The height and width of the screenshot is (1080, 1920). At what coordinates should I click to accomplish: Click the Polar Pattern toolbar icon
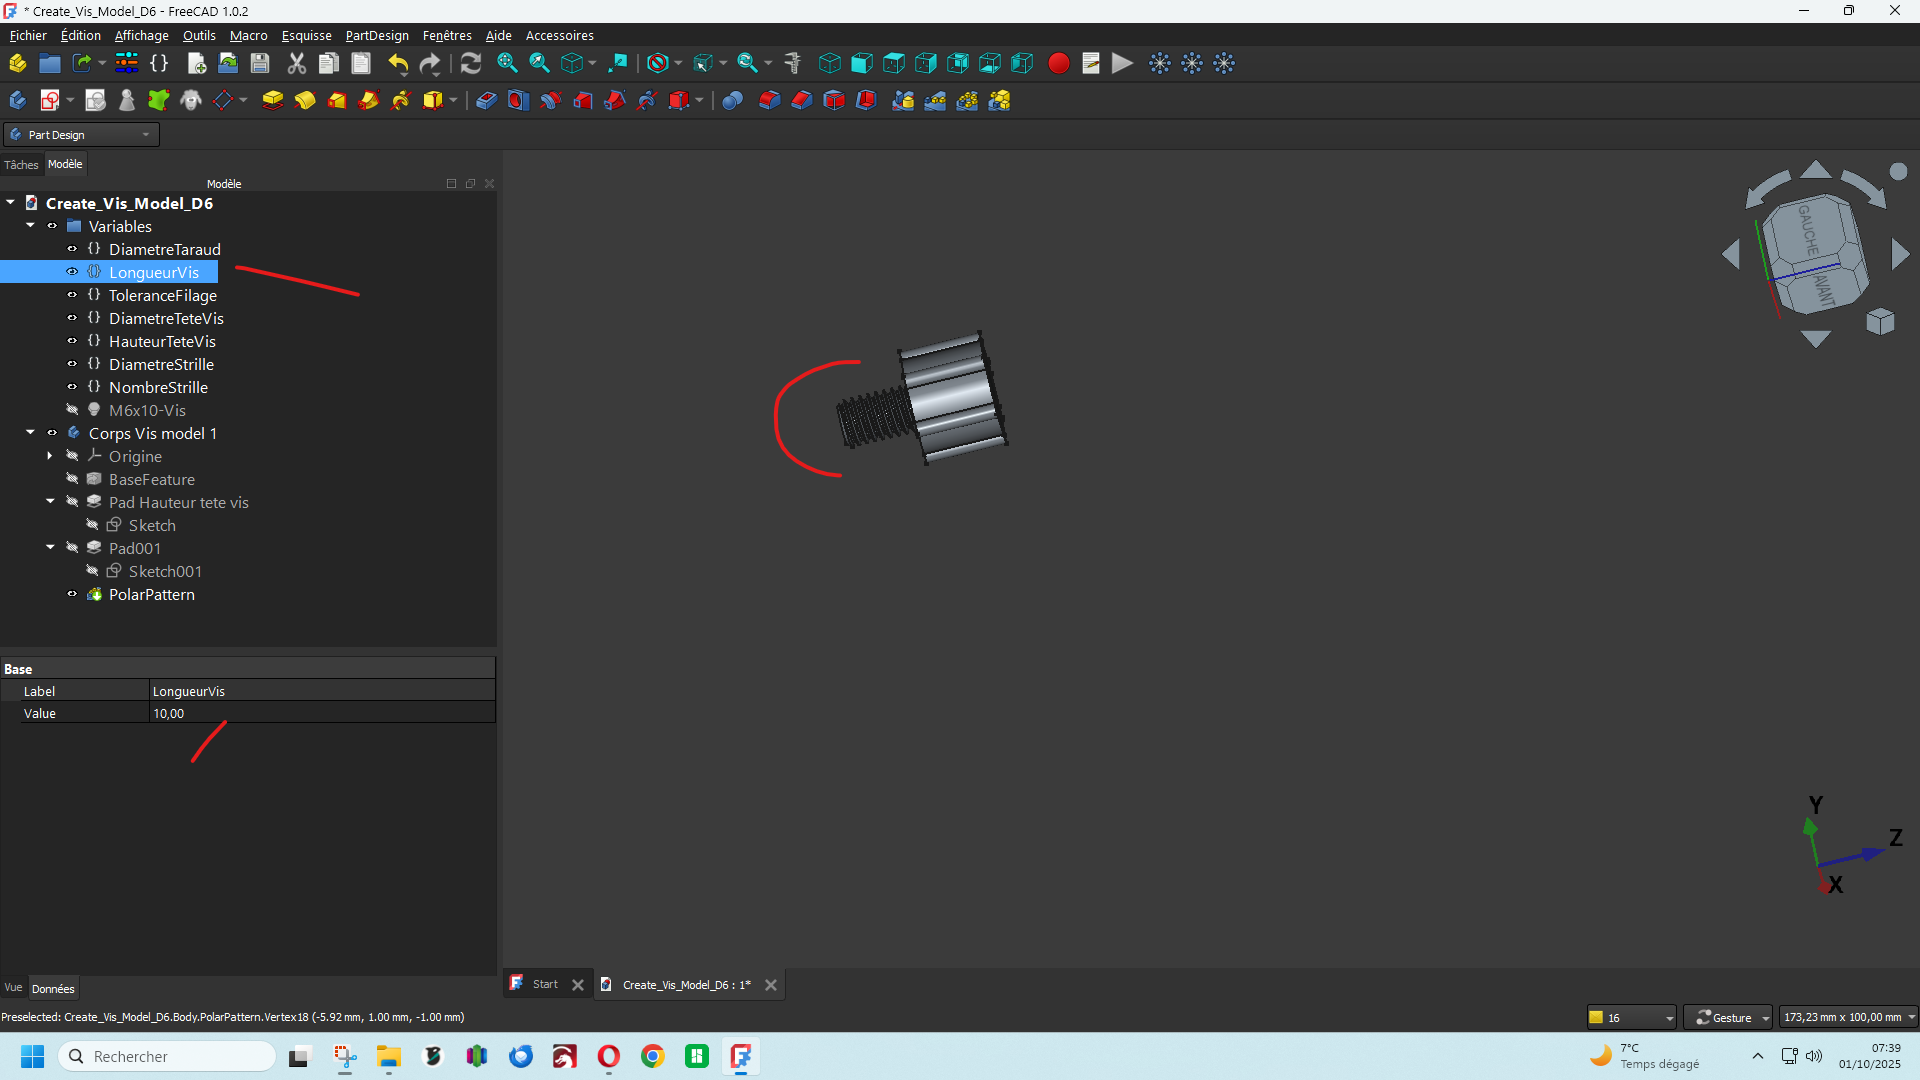[967, 100]
